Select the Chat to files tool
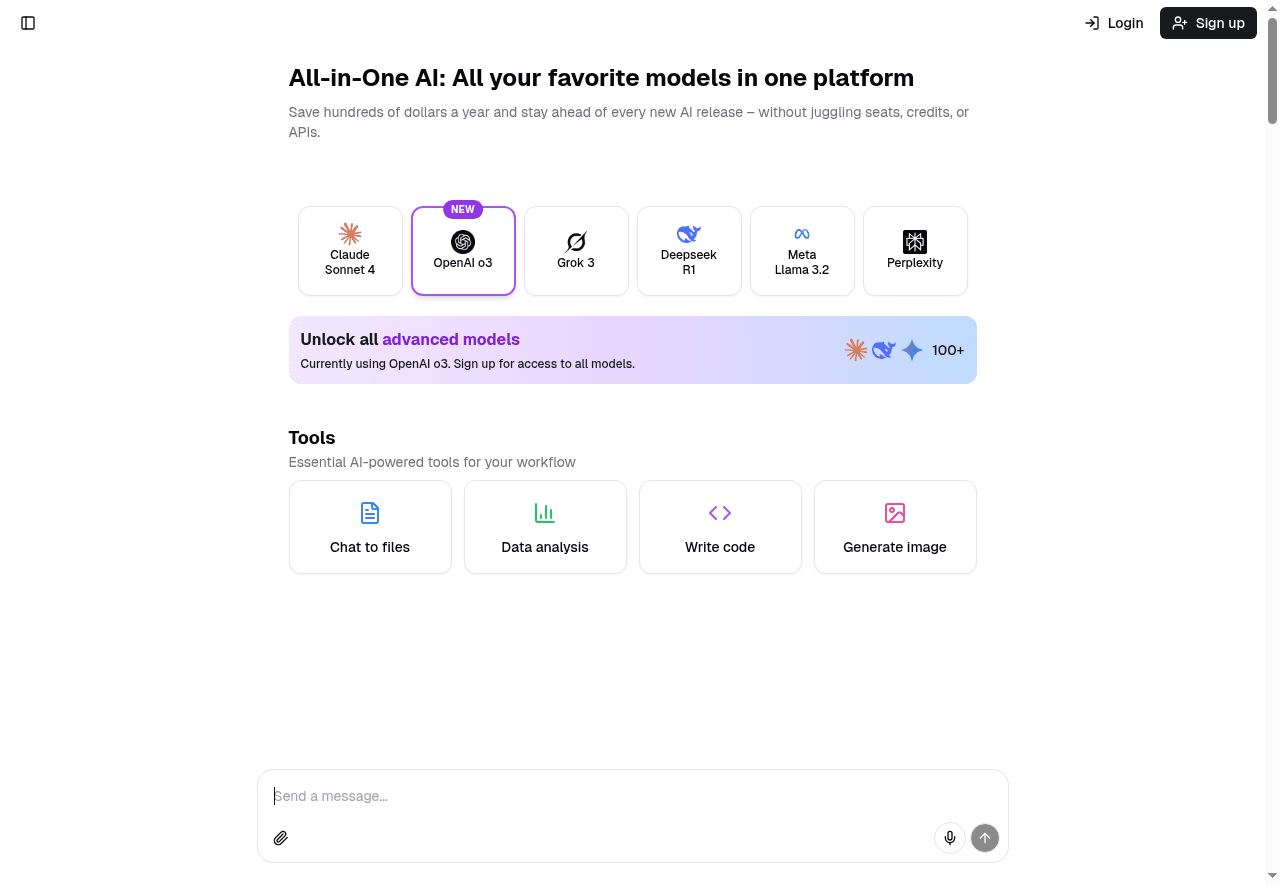 tap(370, 527)
